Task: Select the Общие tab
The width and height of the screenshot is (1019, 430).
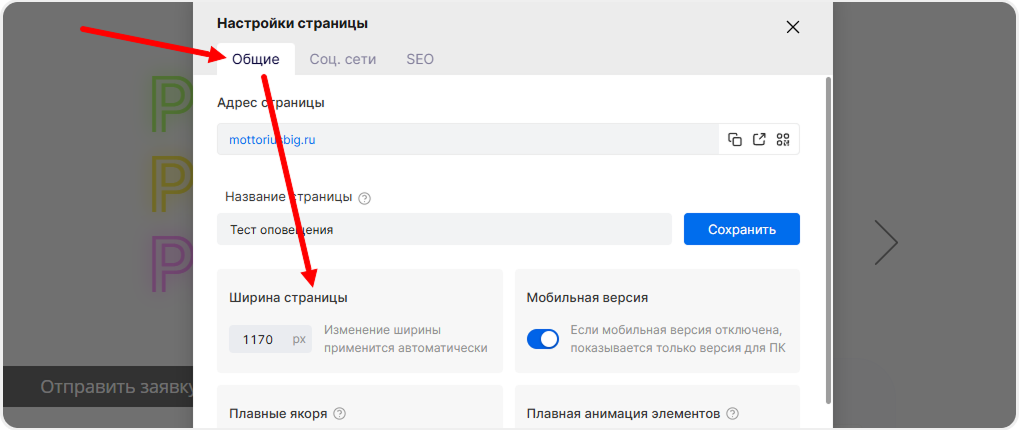Action: point(255,59)
